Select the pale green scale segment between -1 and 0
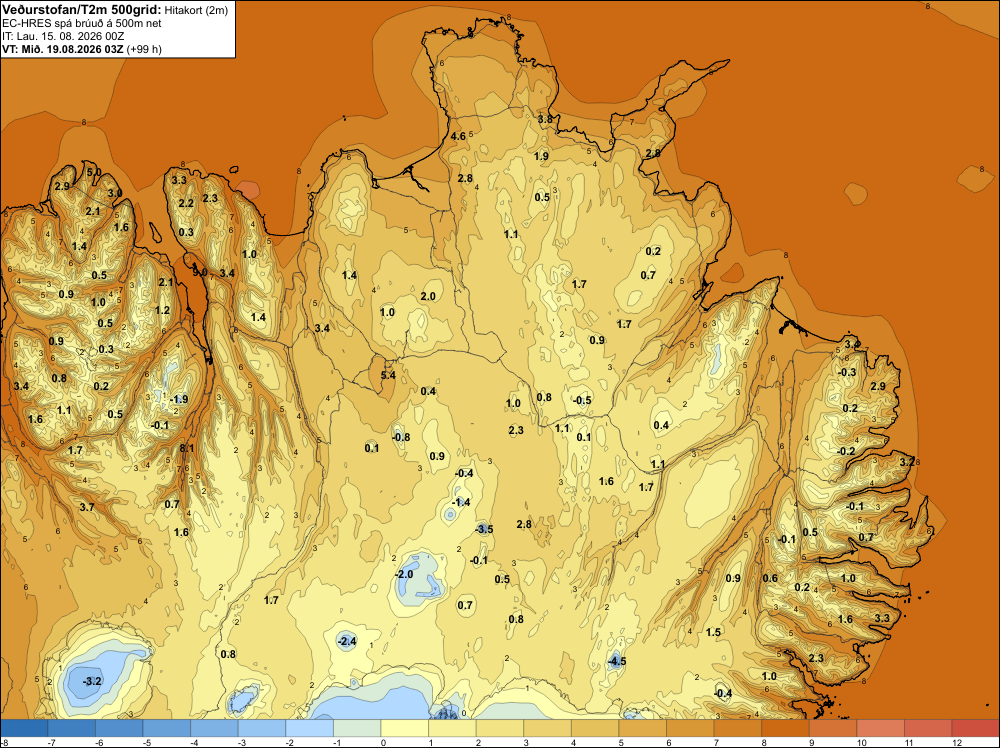1000x748 pixels. [x=357, y=728]
